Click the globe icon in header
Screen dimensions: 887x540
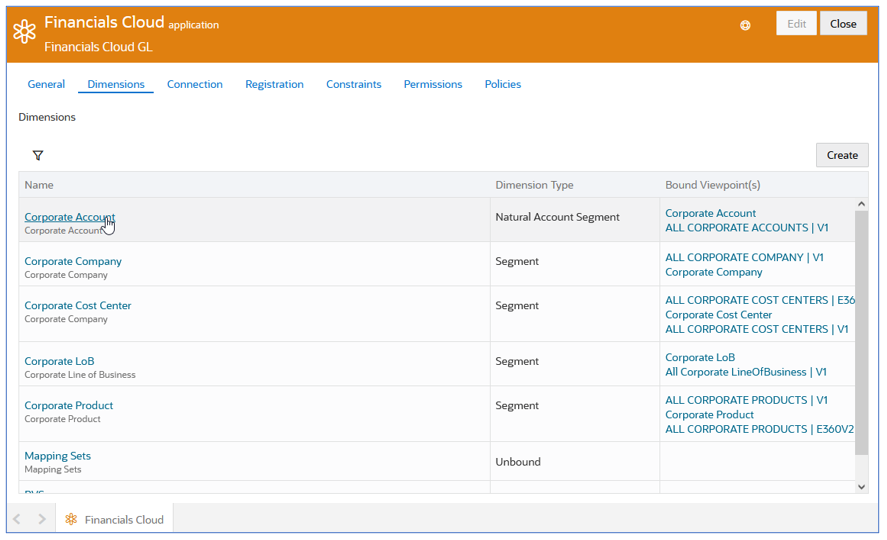(x=745, y=25)
